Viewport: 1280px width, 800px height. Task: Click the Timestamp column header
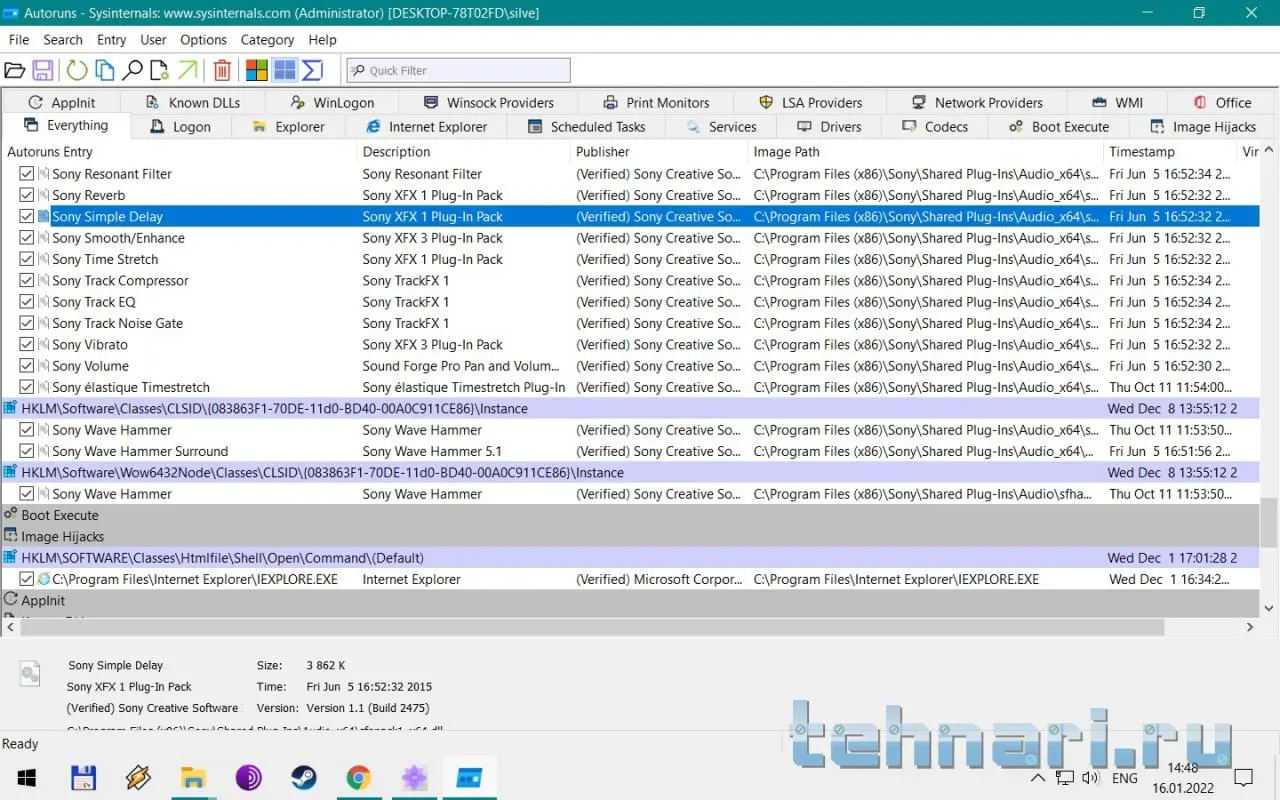click(1141, 152)
